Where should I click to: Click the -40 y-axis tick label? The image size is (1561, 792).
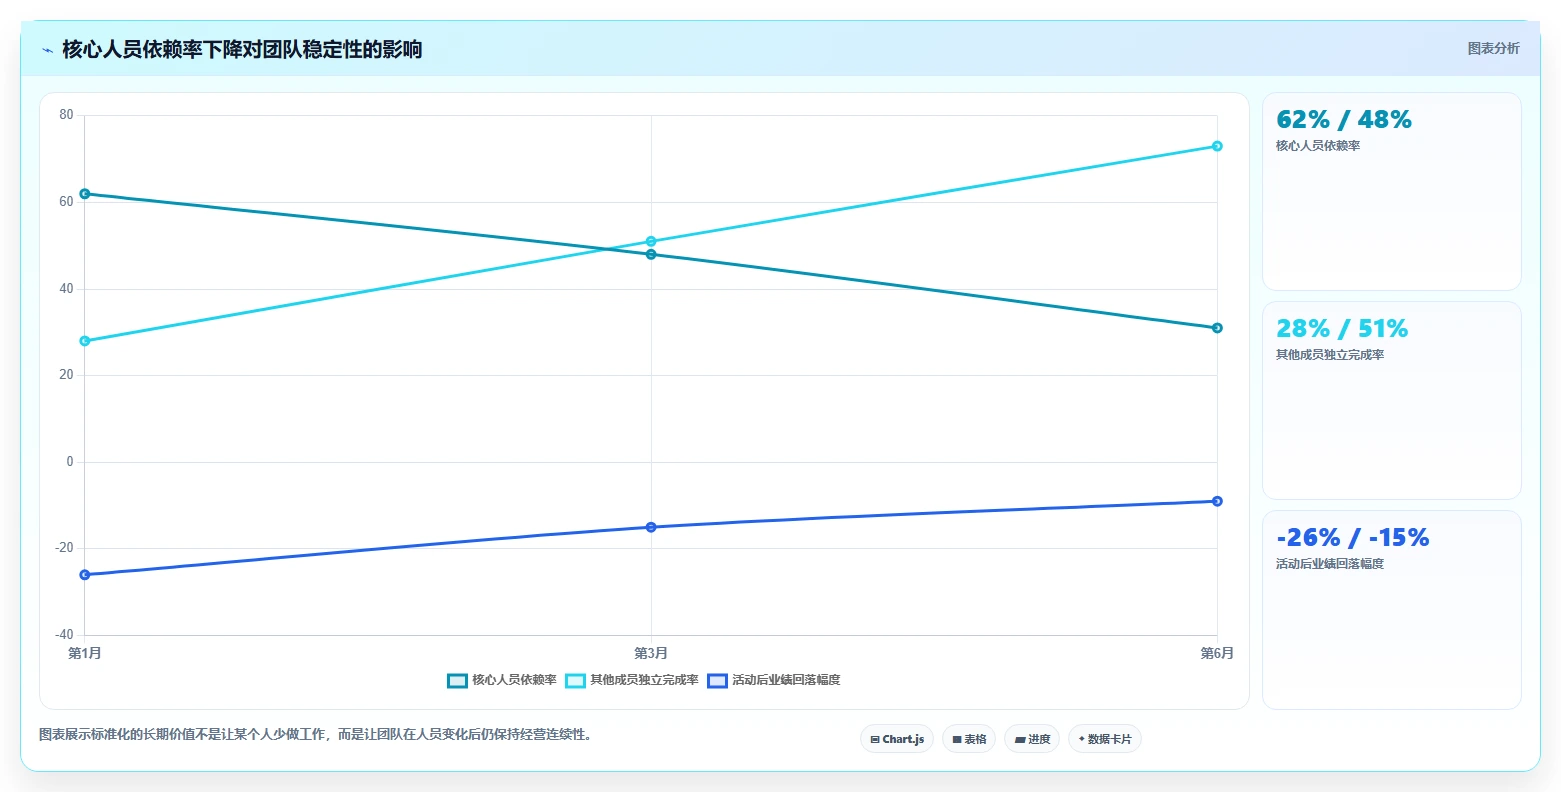coord(64,635)
